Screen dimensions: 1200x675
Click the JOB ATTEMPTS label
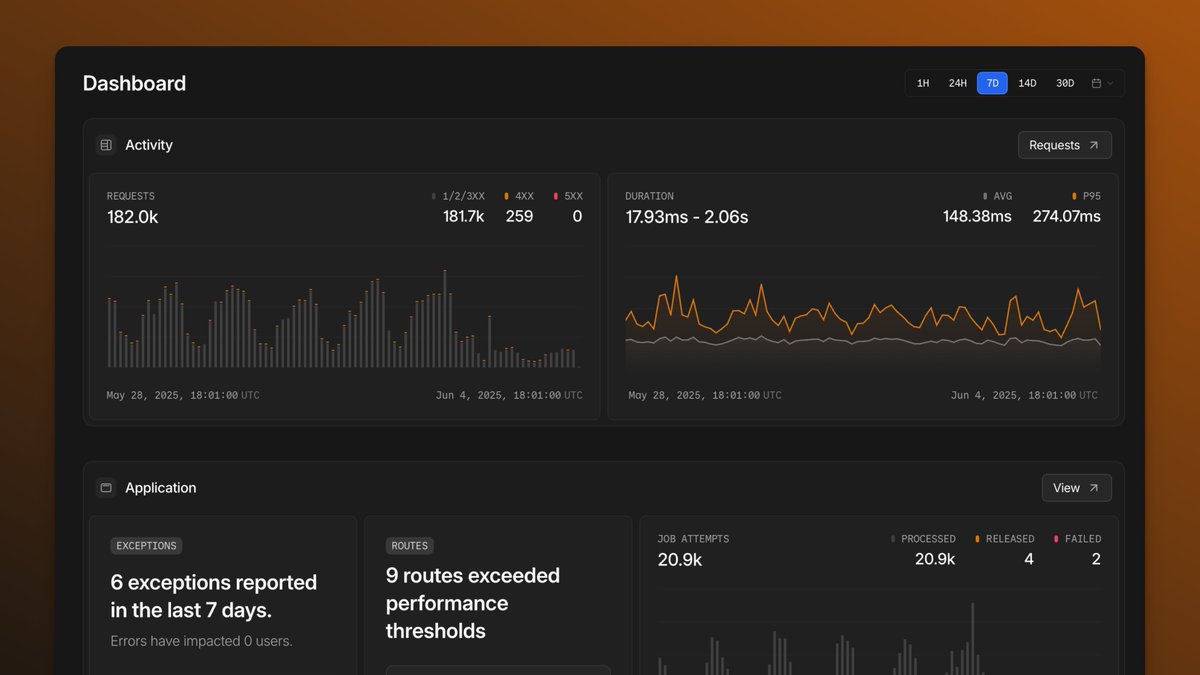coord(693,539)
